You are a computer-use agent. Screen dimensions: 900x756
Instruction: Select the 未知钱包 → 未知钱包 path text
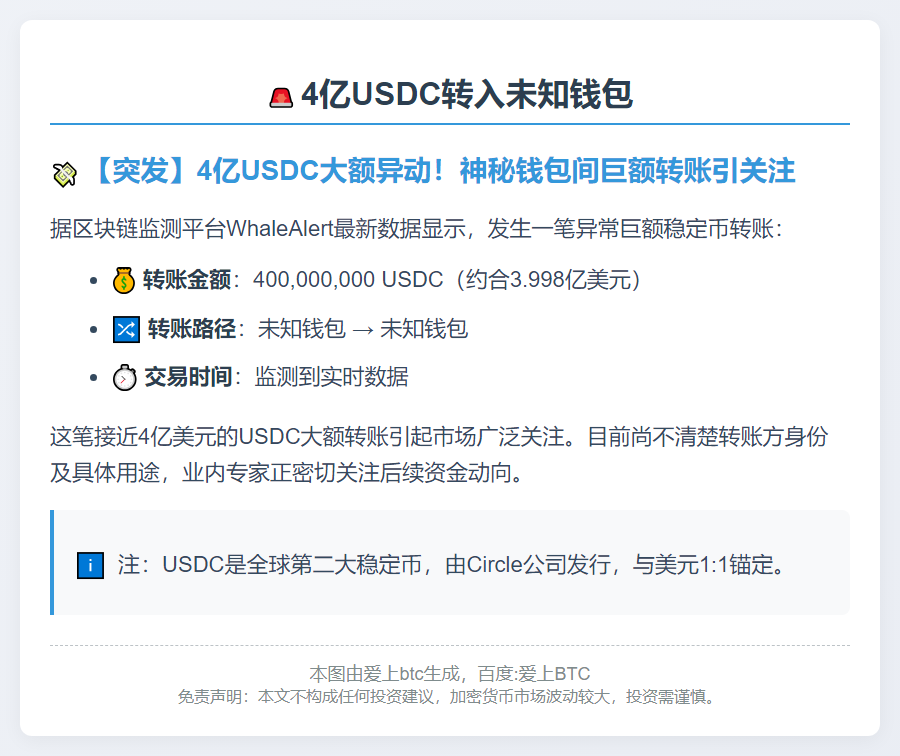(x=363, y=329)
